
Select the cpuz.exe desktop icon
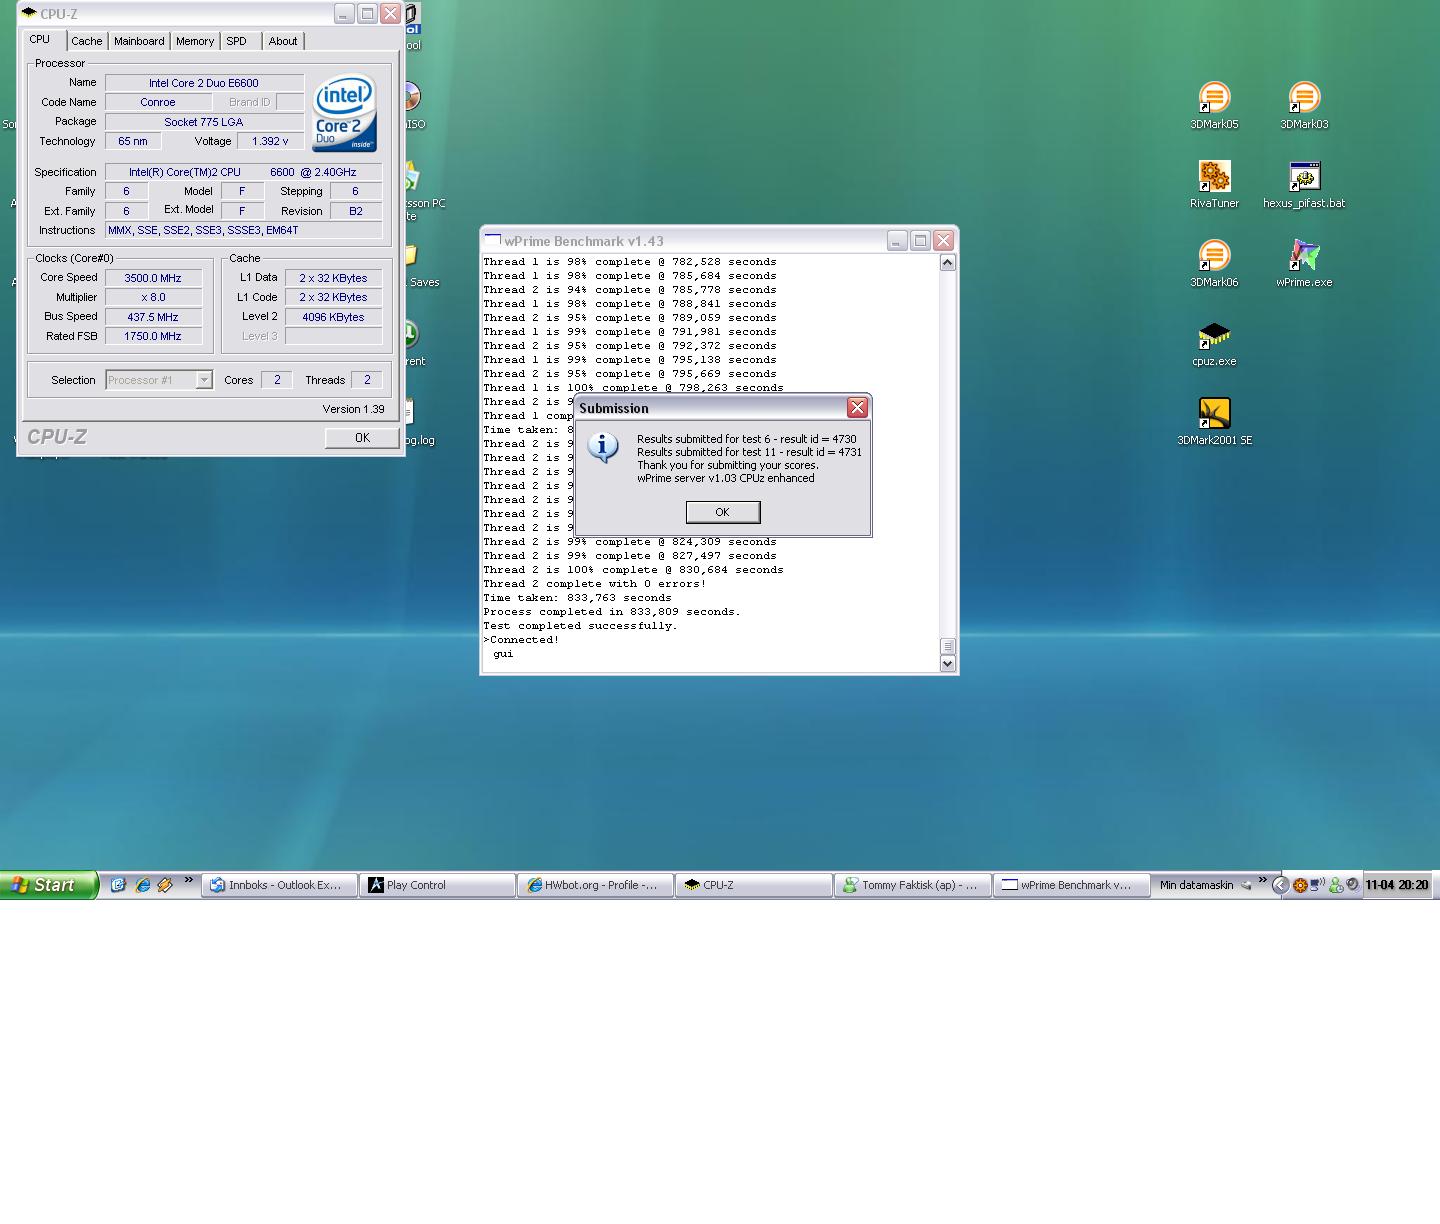pyautogui.click(x=1214, y=343)
